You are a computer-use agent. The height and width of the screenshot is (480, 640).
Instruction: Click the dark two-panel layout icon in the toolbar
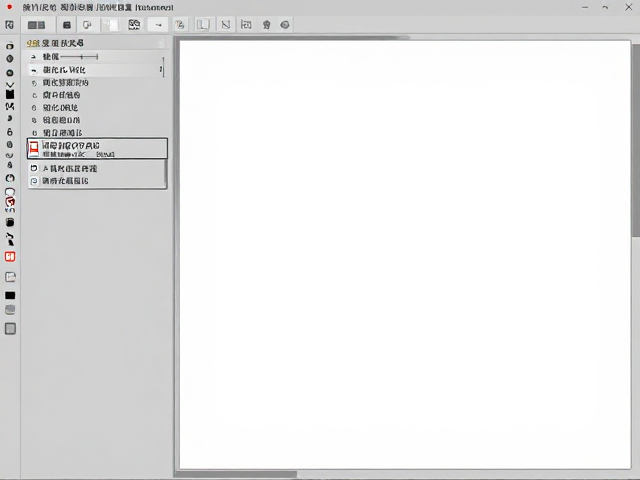[x=36, y=25]
